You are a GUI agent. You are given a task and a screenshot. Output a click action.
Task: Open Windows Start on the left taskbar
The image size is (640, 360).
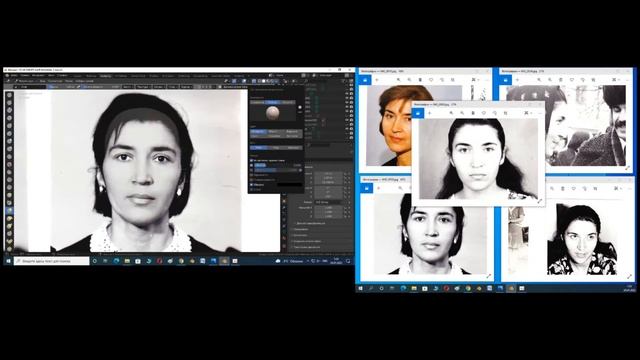[8, 261]
